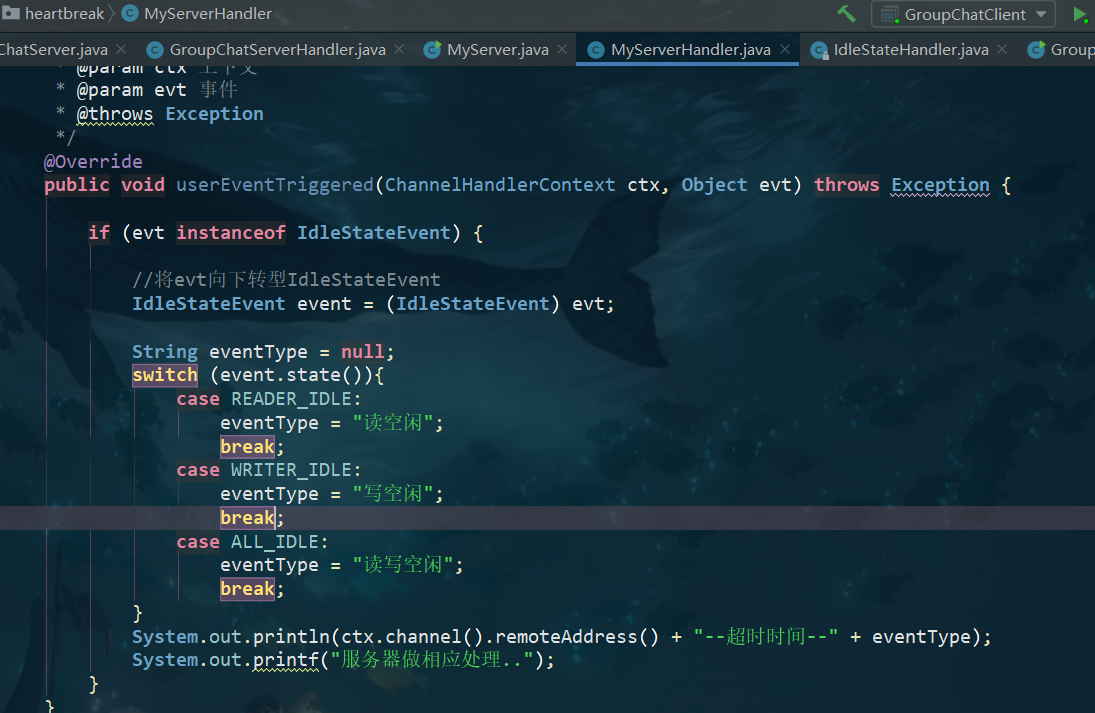1095x713 pixels.
Task: Click the MyServerHandler breadcrumb
Action: click(198, 13)
